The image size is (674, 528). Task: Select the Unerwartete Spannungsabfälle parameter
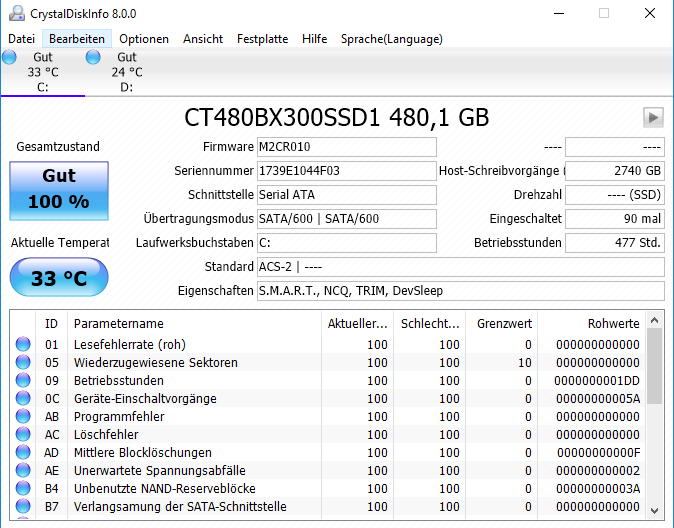[x=328, y=471]
